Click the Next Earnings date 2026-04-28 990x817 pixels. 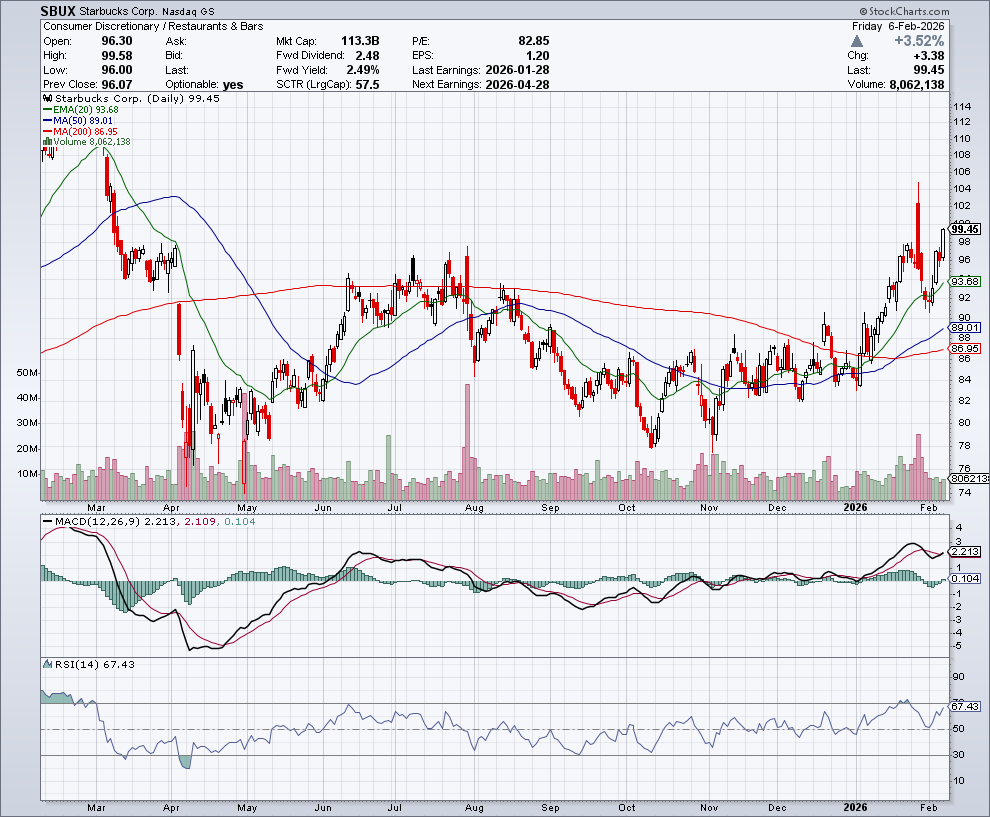[x=518, y=85]
